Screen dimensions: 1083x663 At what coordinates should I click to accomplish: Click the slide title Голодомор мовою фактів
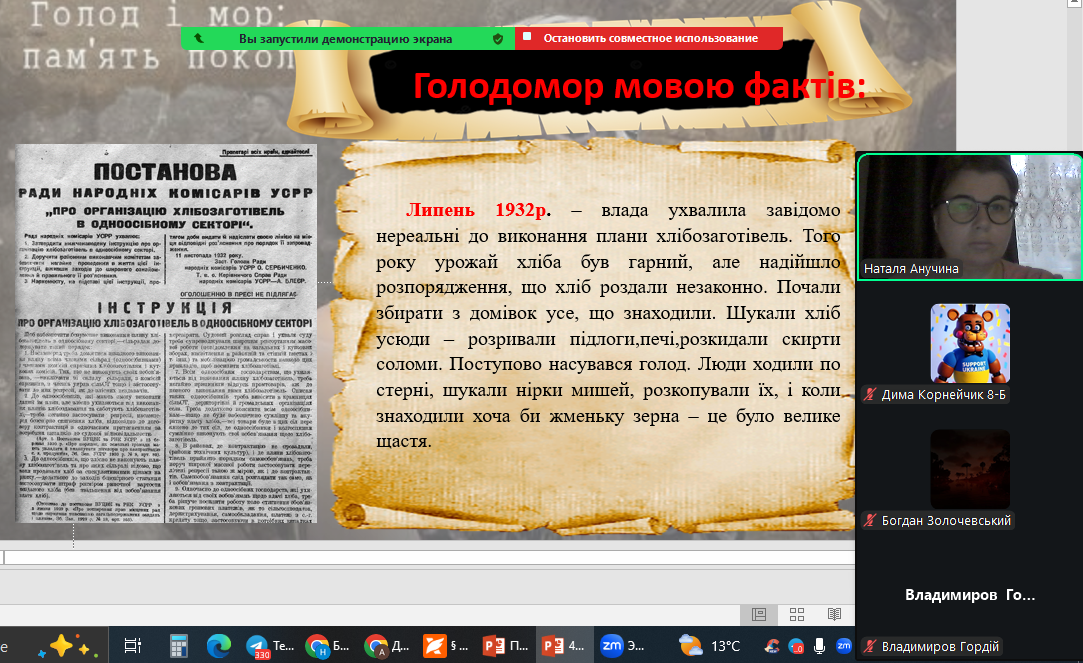[639, 87]
